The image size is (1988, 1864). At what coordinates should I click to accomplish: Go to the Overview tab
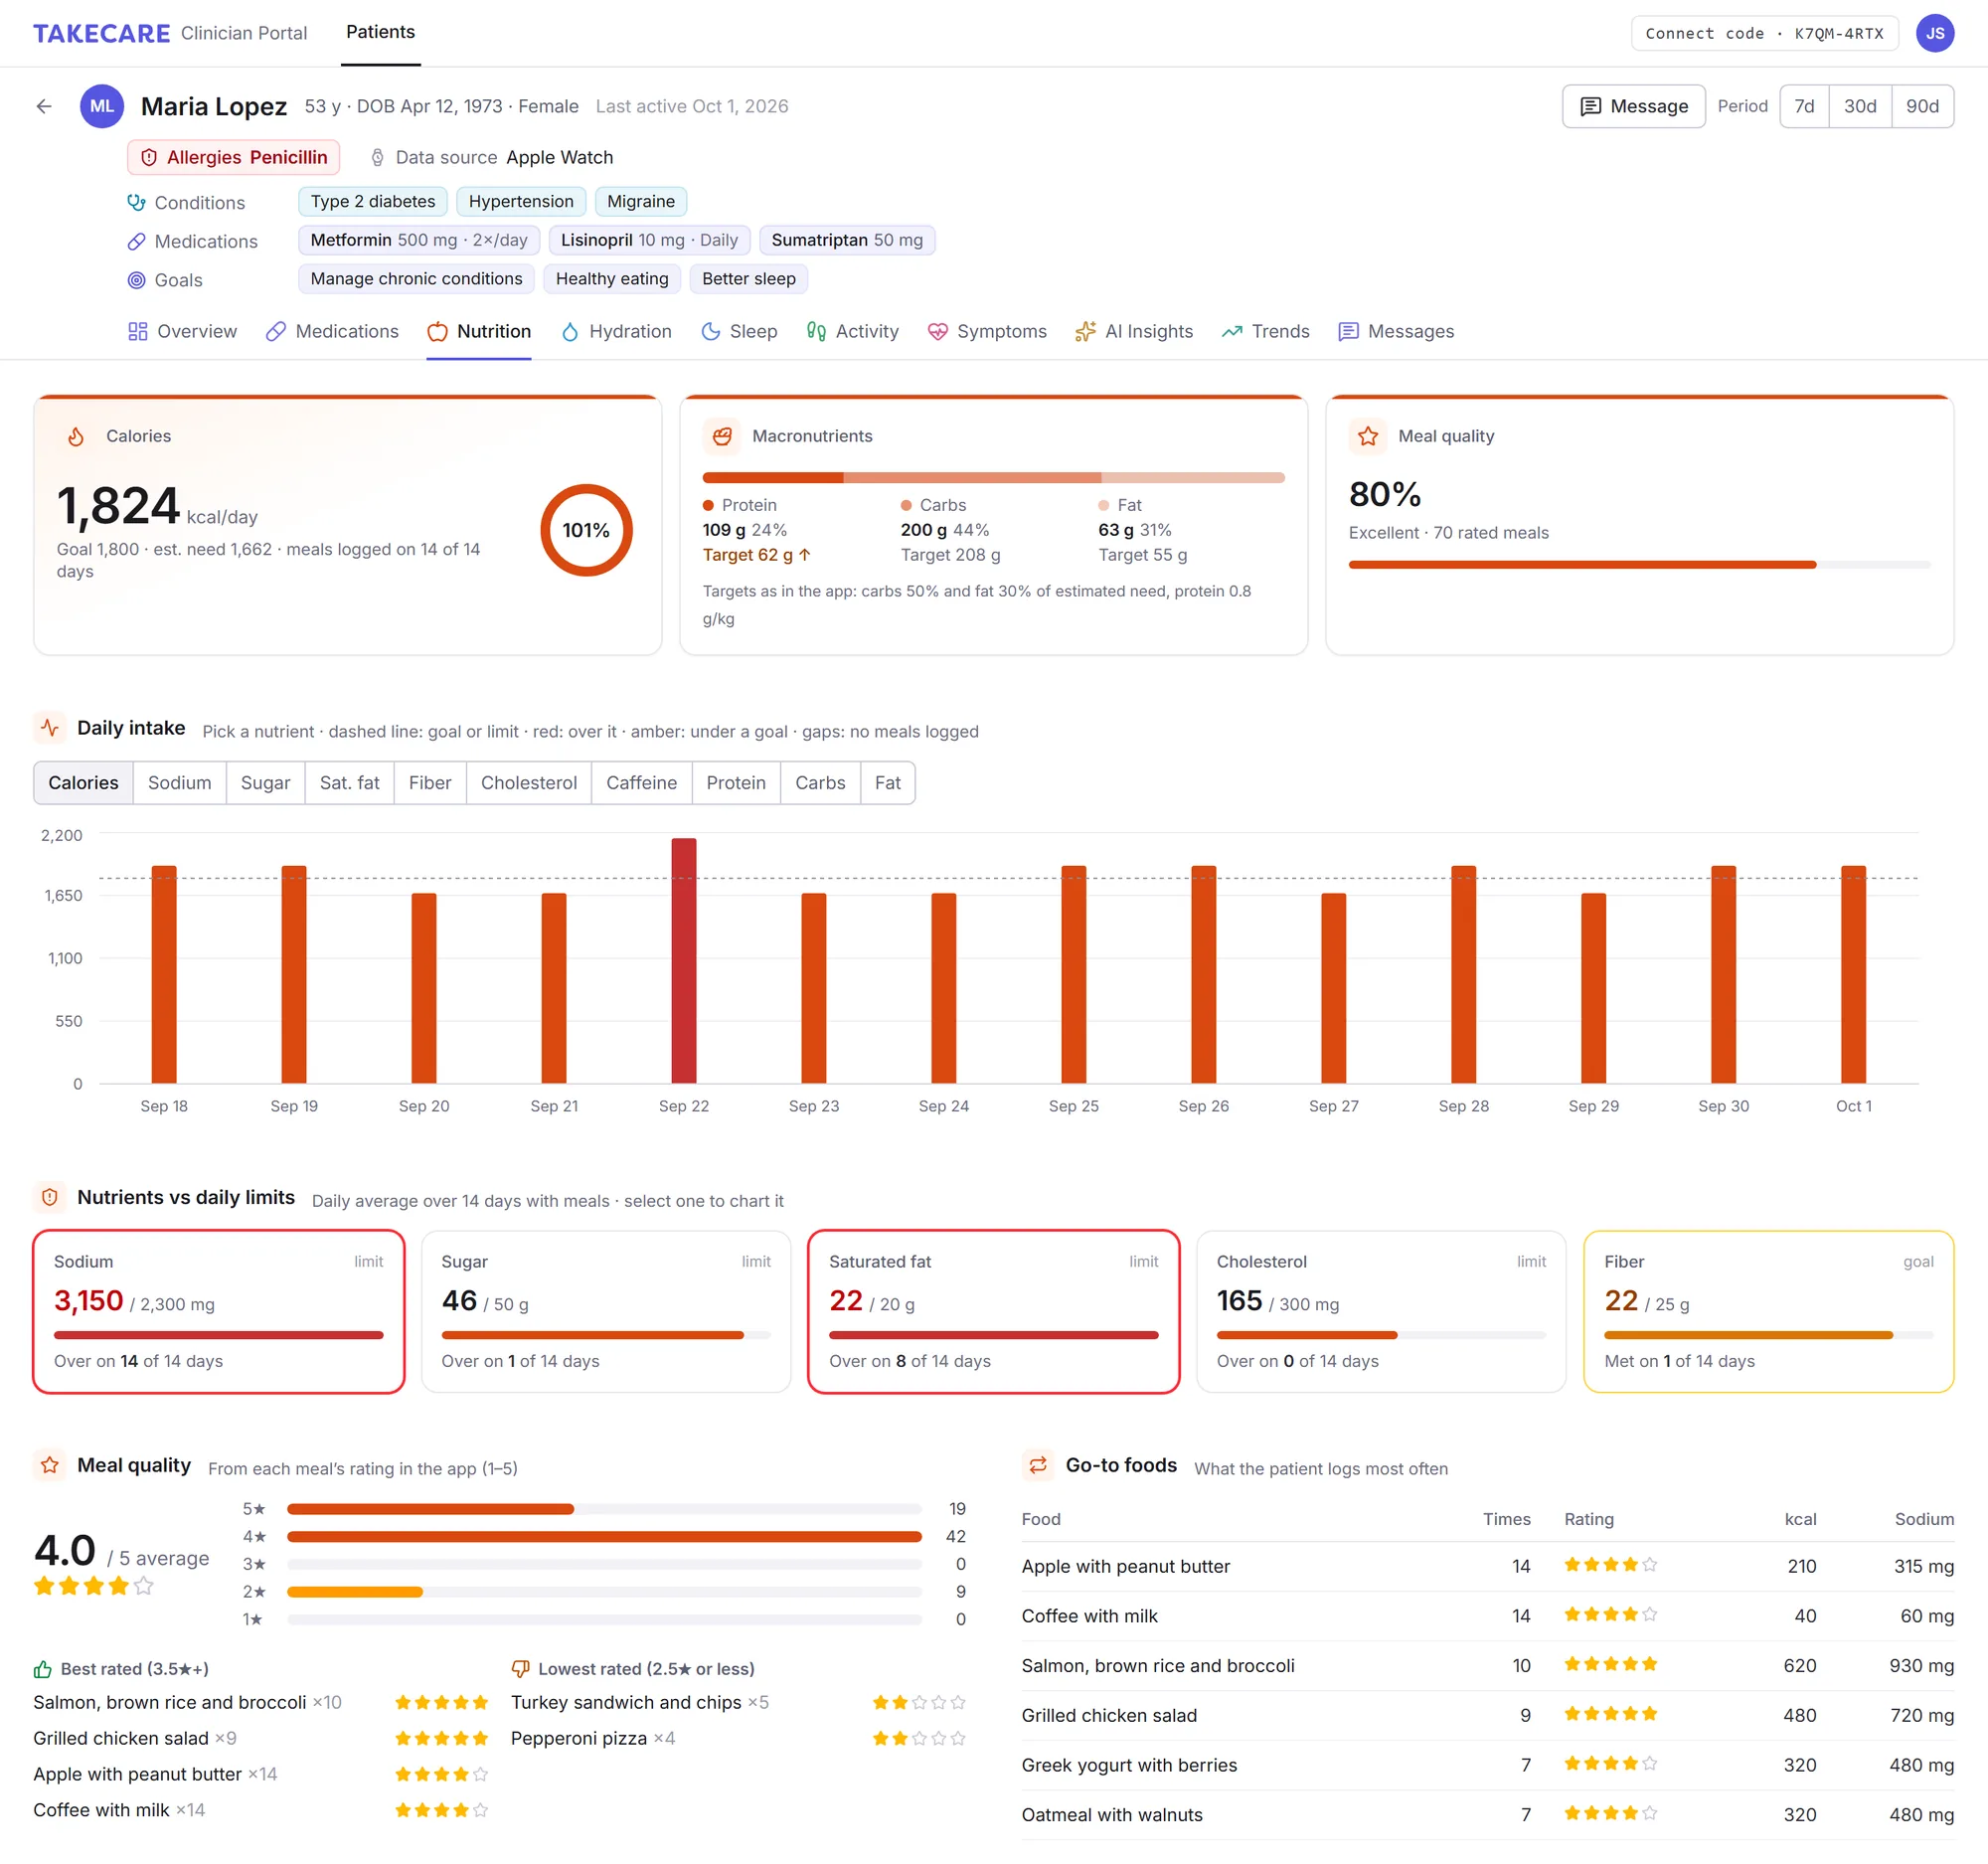[x=182, y=331]
